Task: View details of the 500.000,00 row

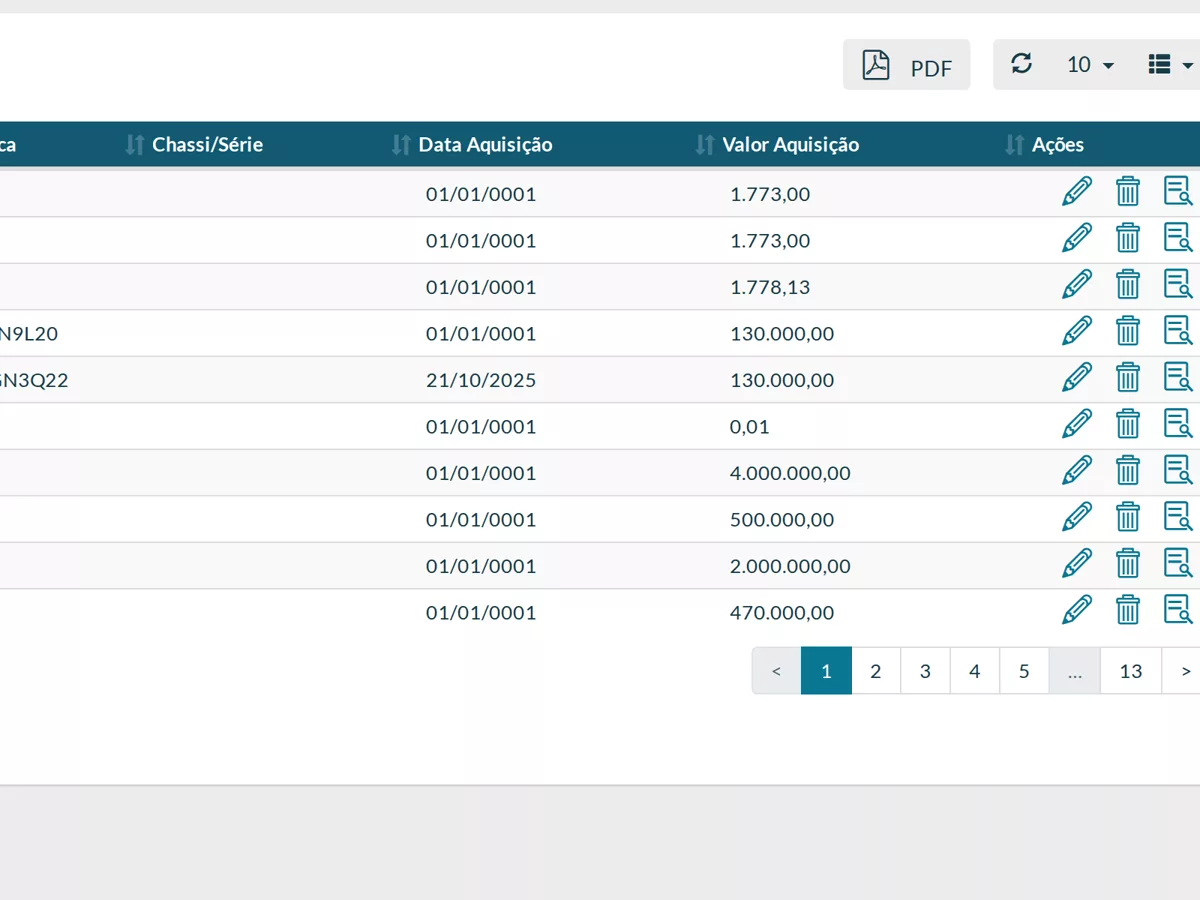Action: (x=1178, y=517)
